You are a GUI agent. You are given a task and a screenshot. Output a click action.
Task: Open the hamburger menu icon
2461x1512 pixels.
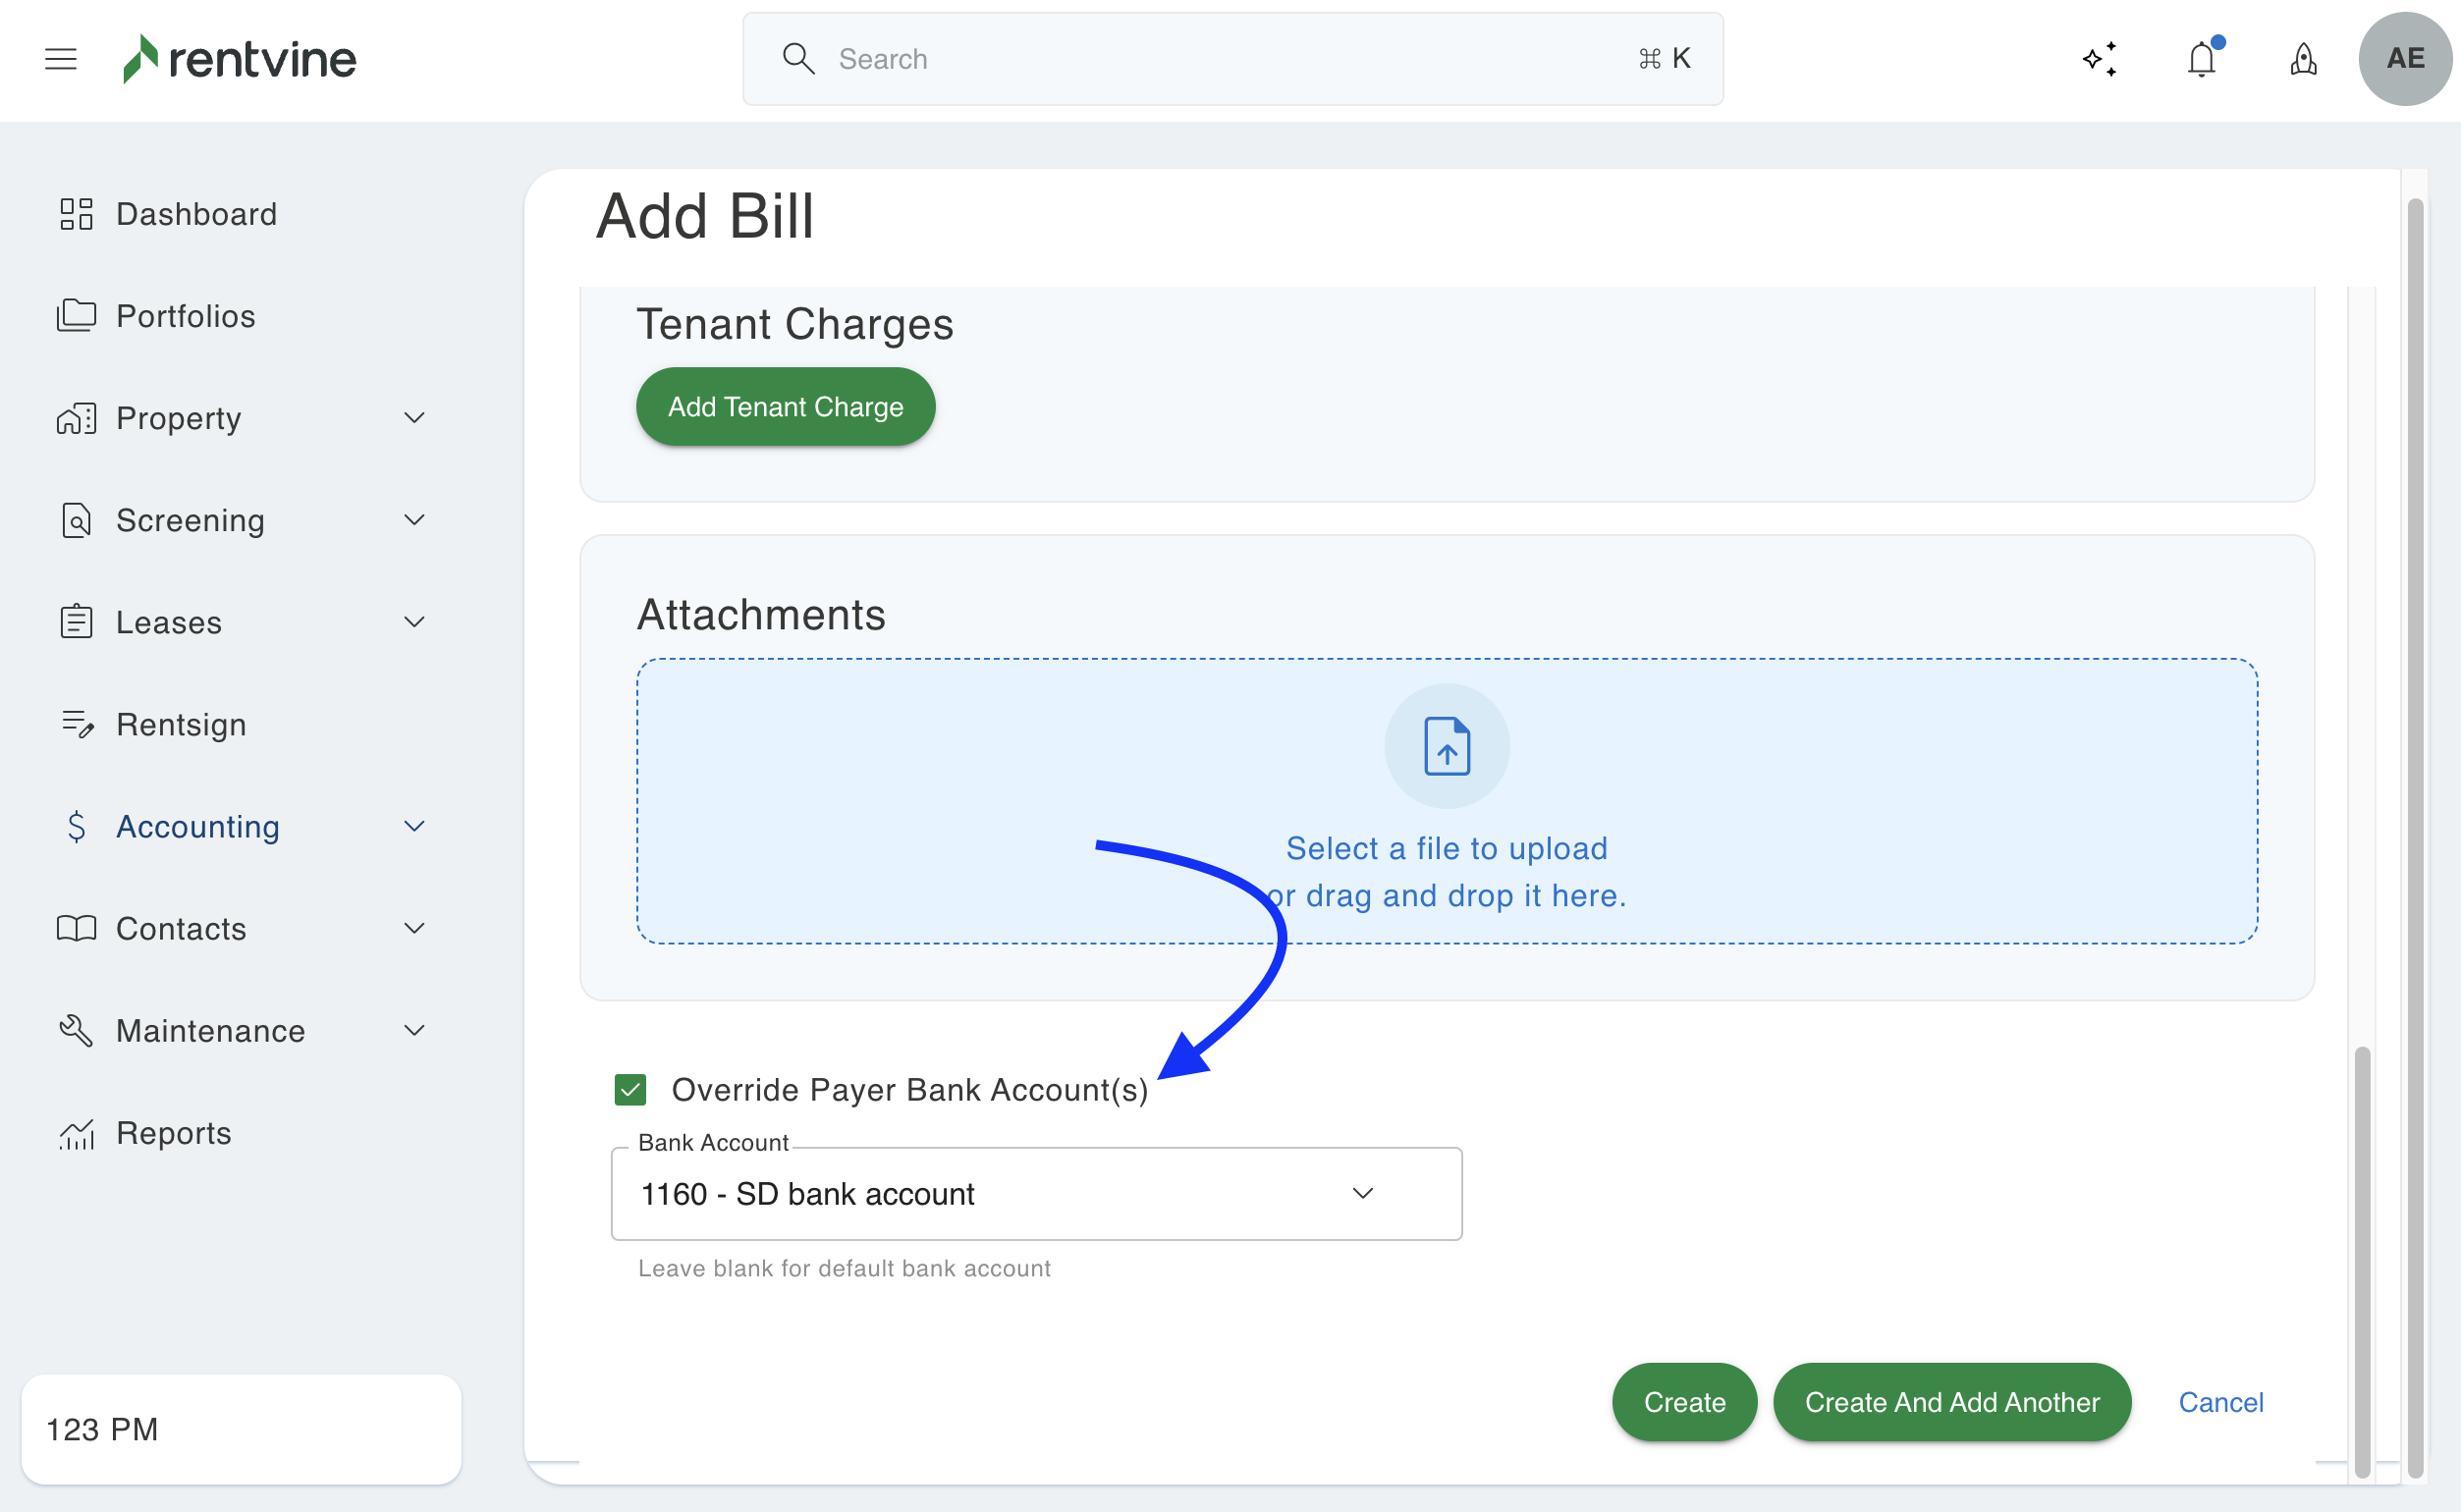tap(61, 59)
